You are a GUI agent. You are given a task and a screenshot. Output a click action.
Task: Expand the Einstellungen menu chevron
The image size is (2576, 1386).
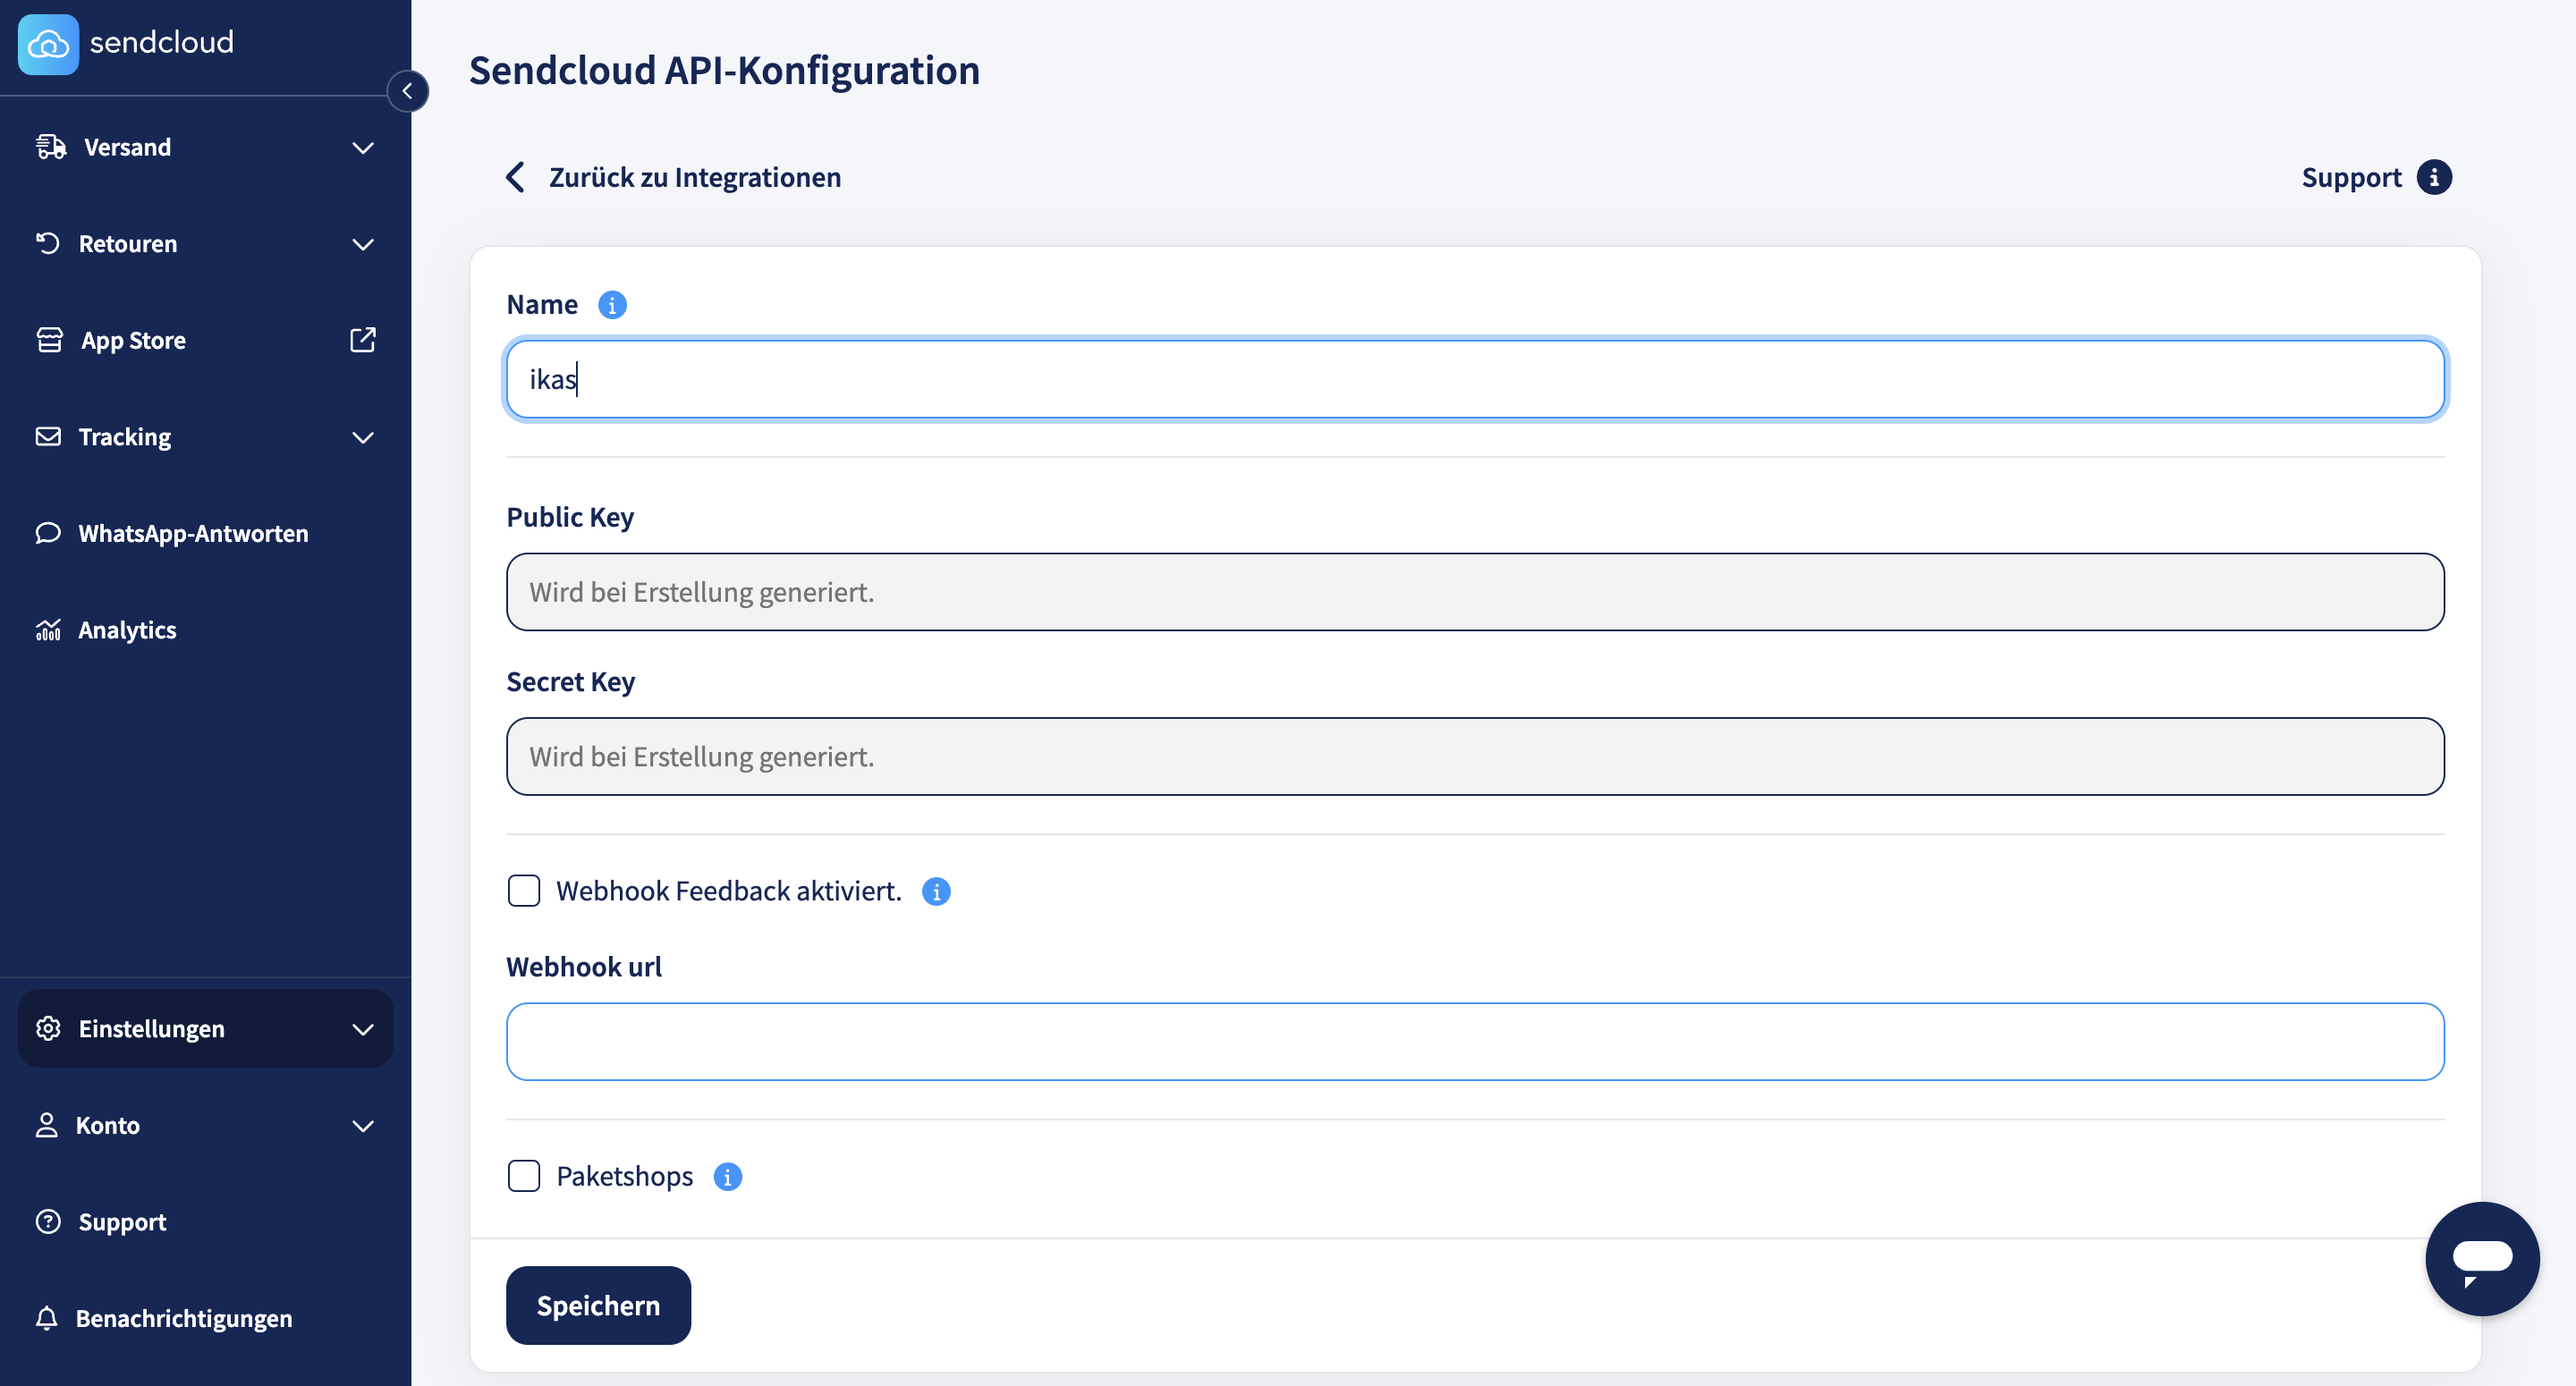pos(363,1029)
